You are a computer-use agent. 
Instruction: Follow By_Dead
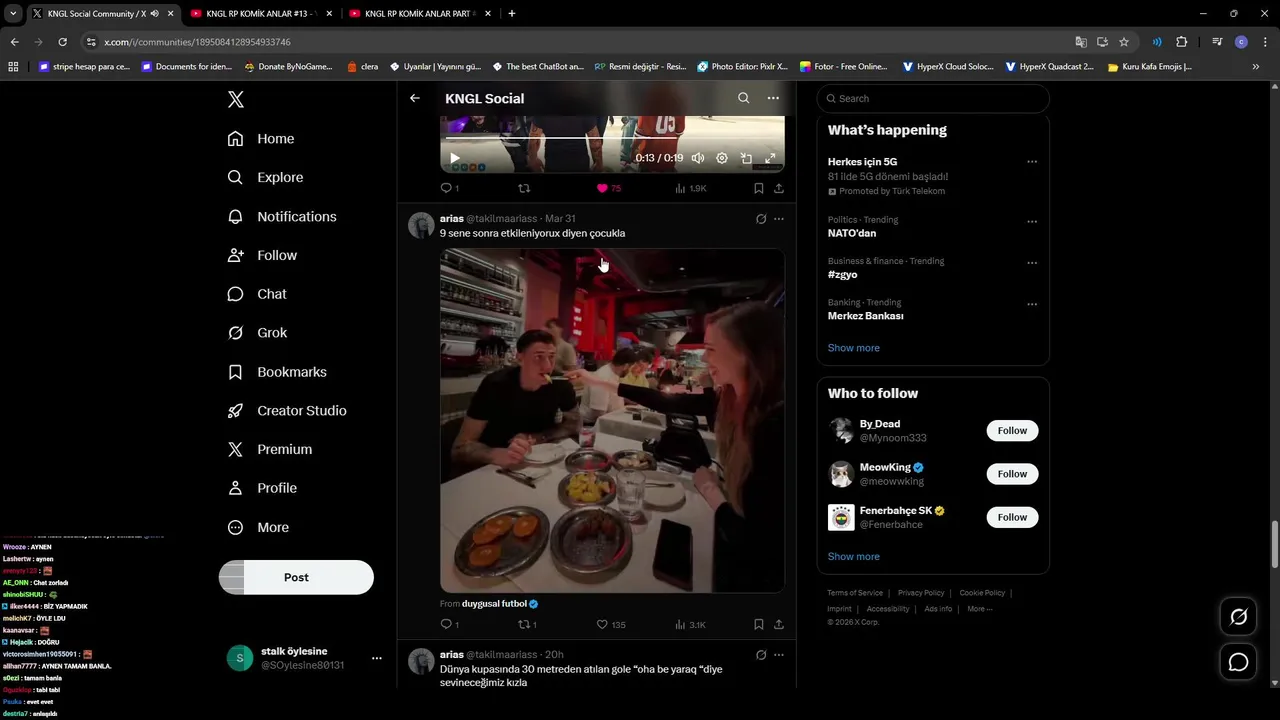[x=1012, y=431]
